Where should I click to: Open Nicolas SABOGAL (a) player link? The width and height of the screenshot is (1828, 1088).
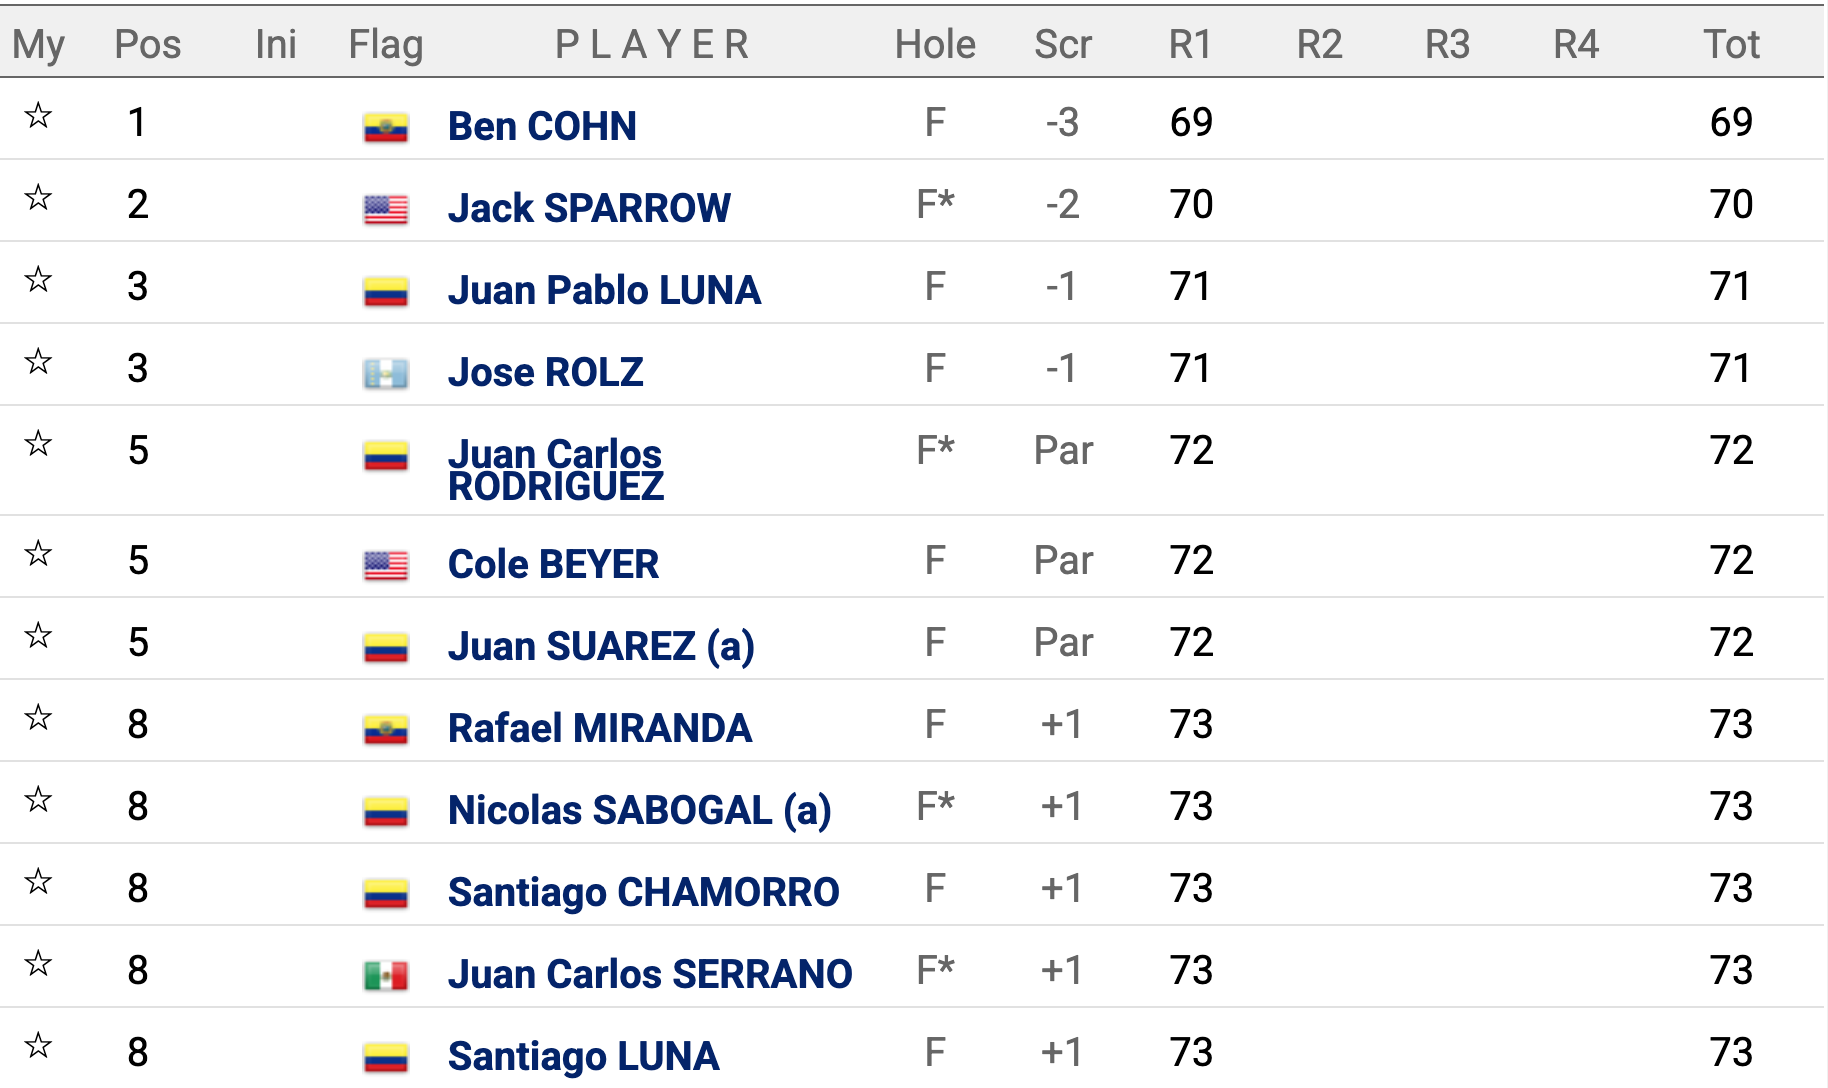coord(639,811)
